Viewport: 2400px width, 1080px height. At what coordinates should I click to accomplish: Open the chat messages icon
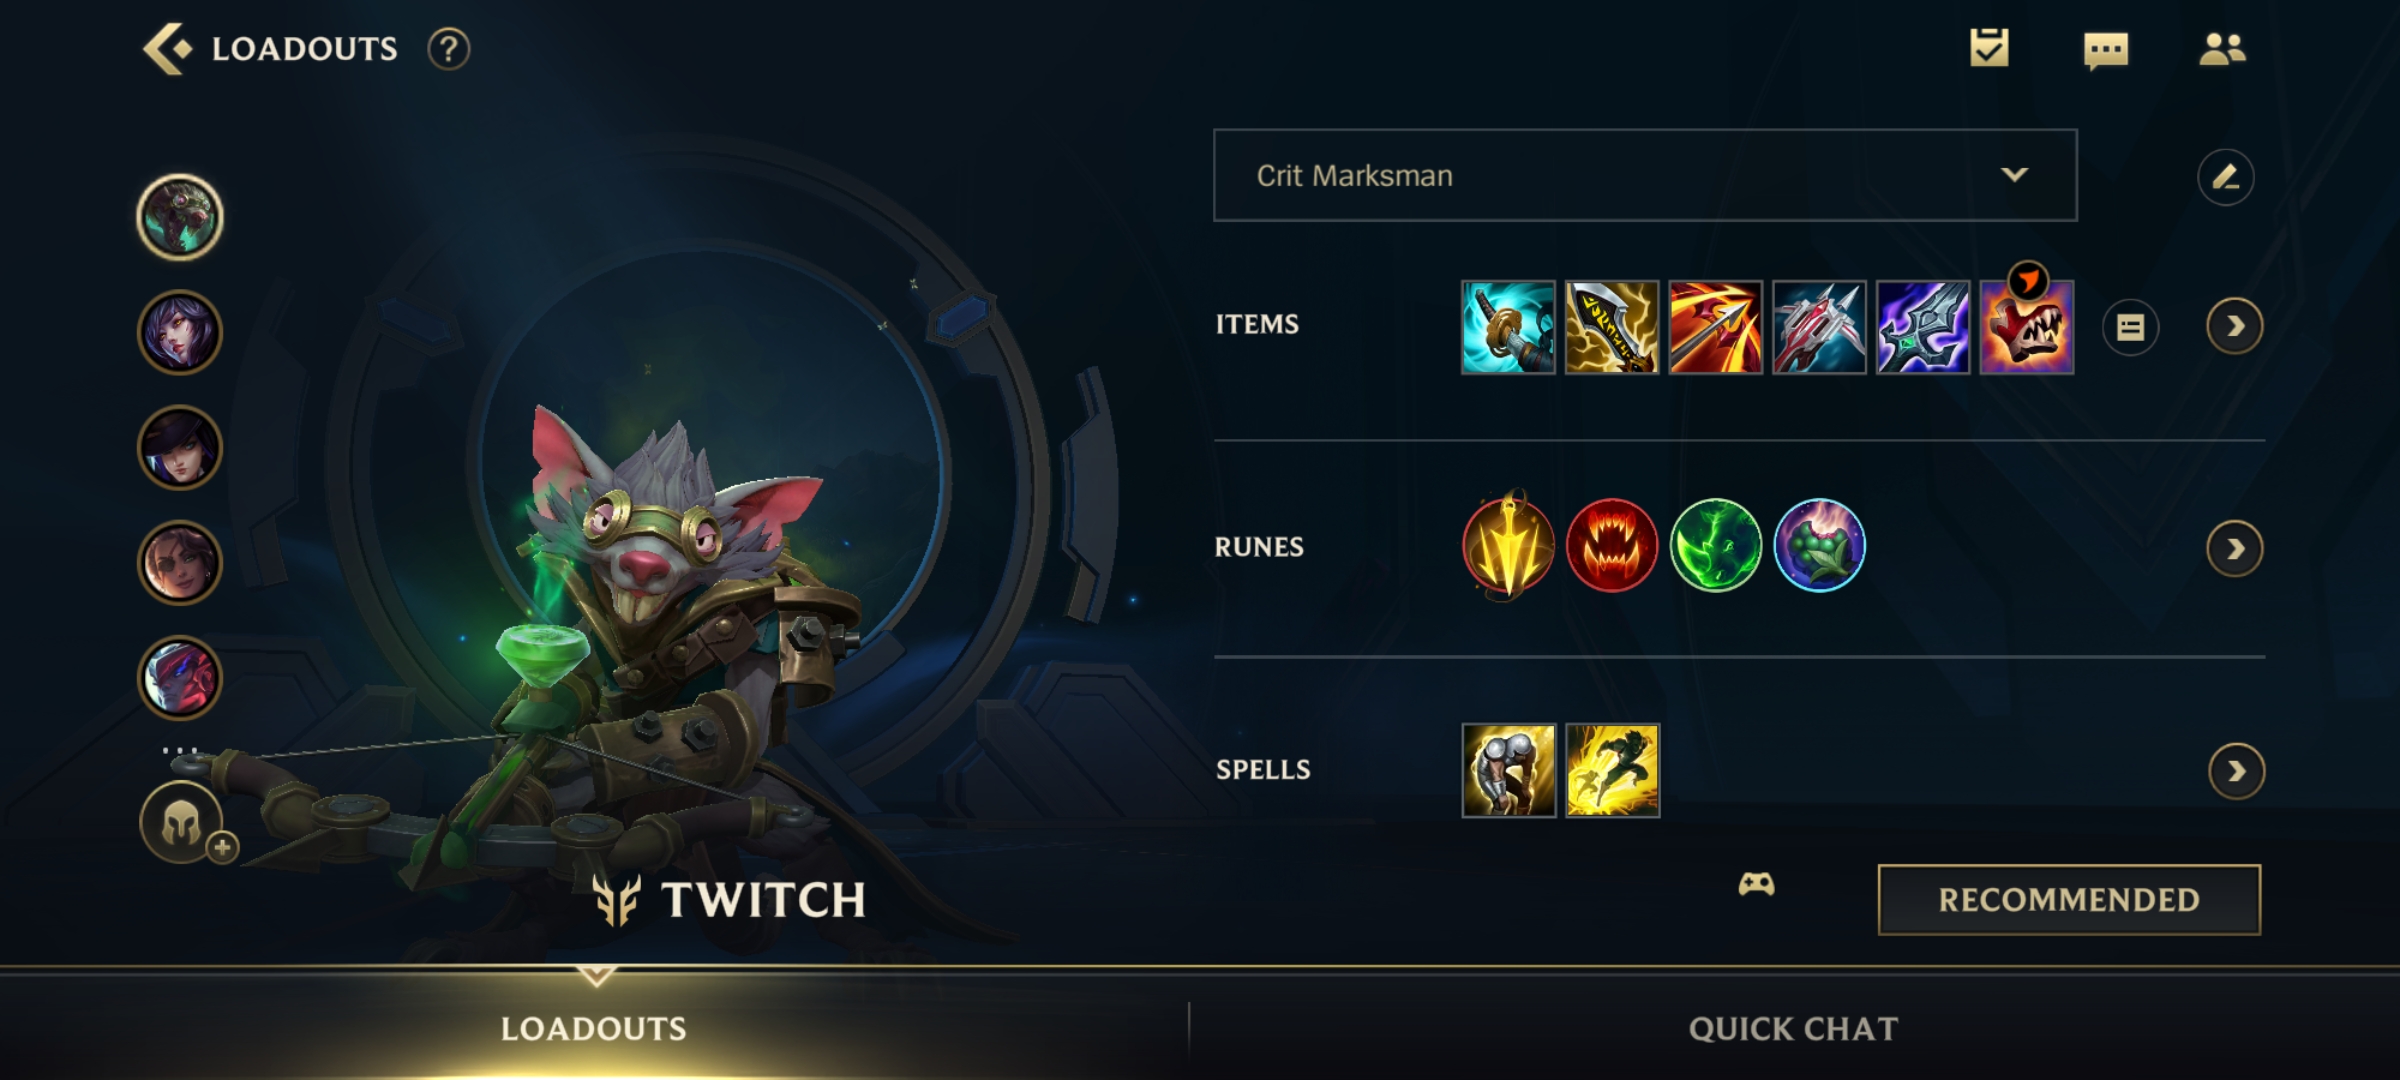[2105, 49]
